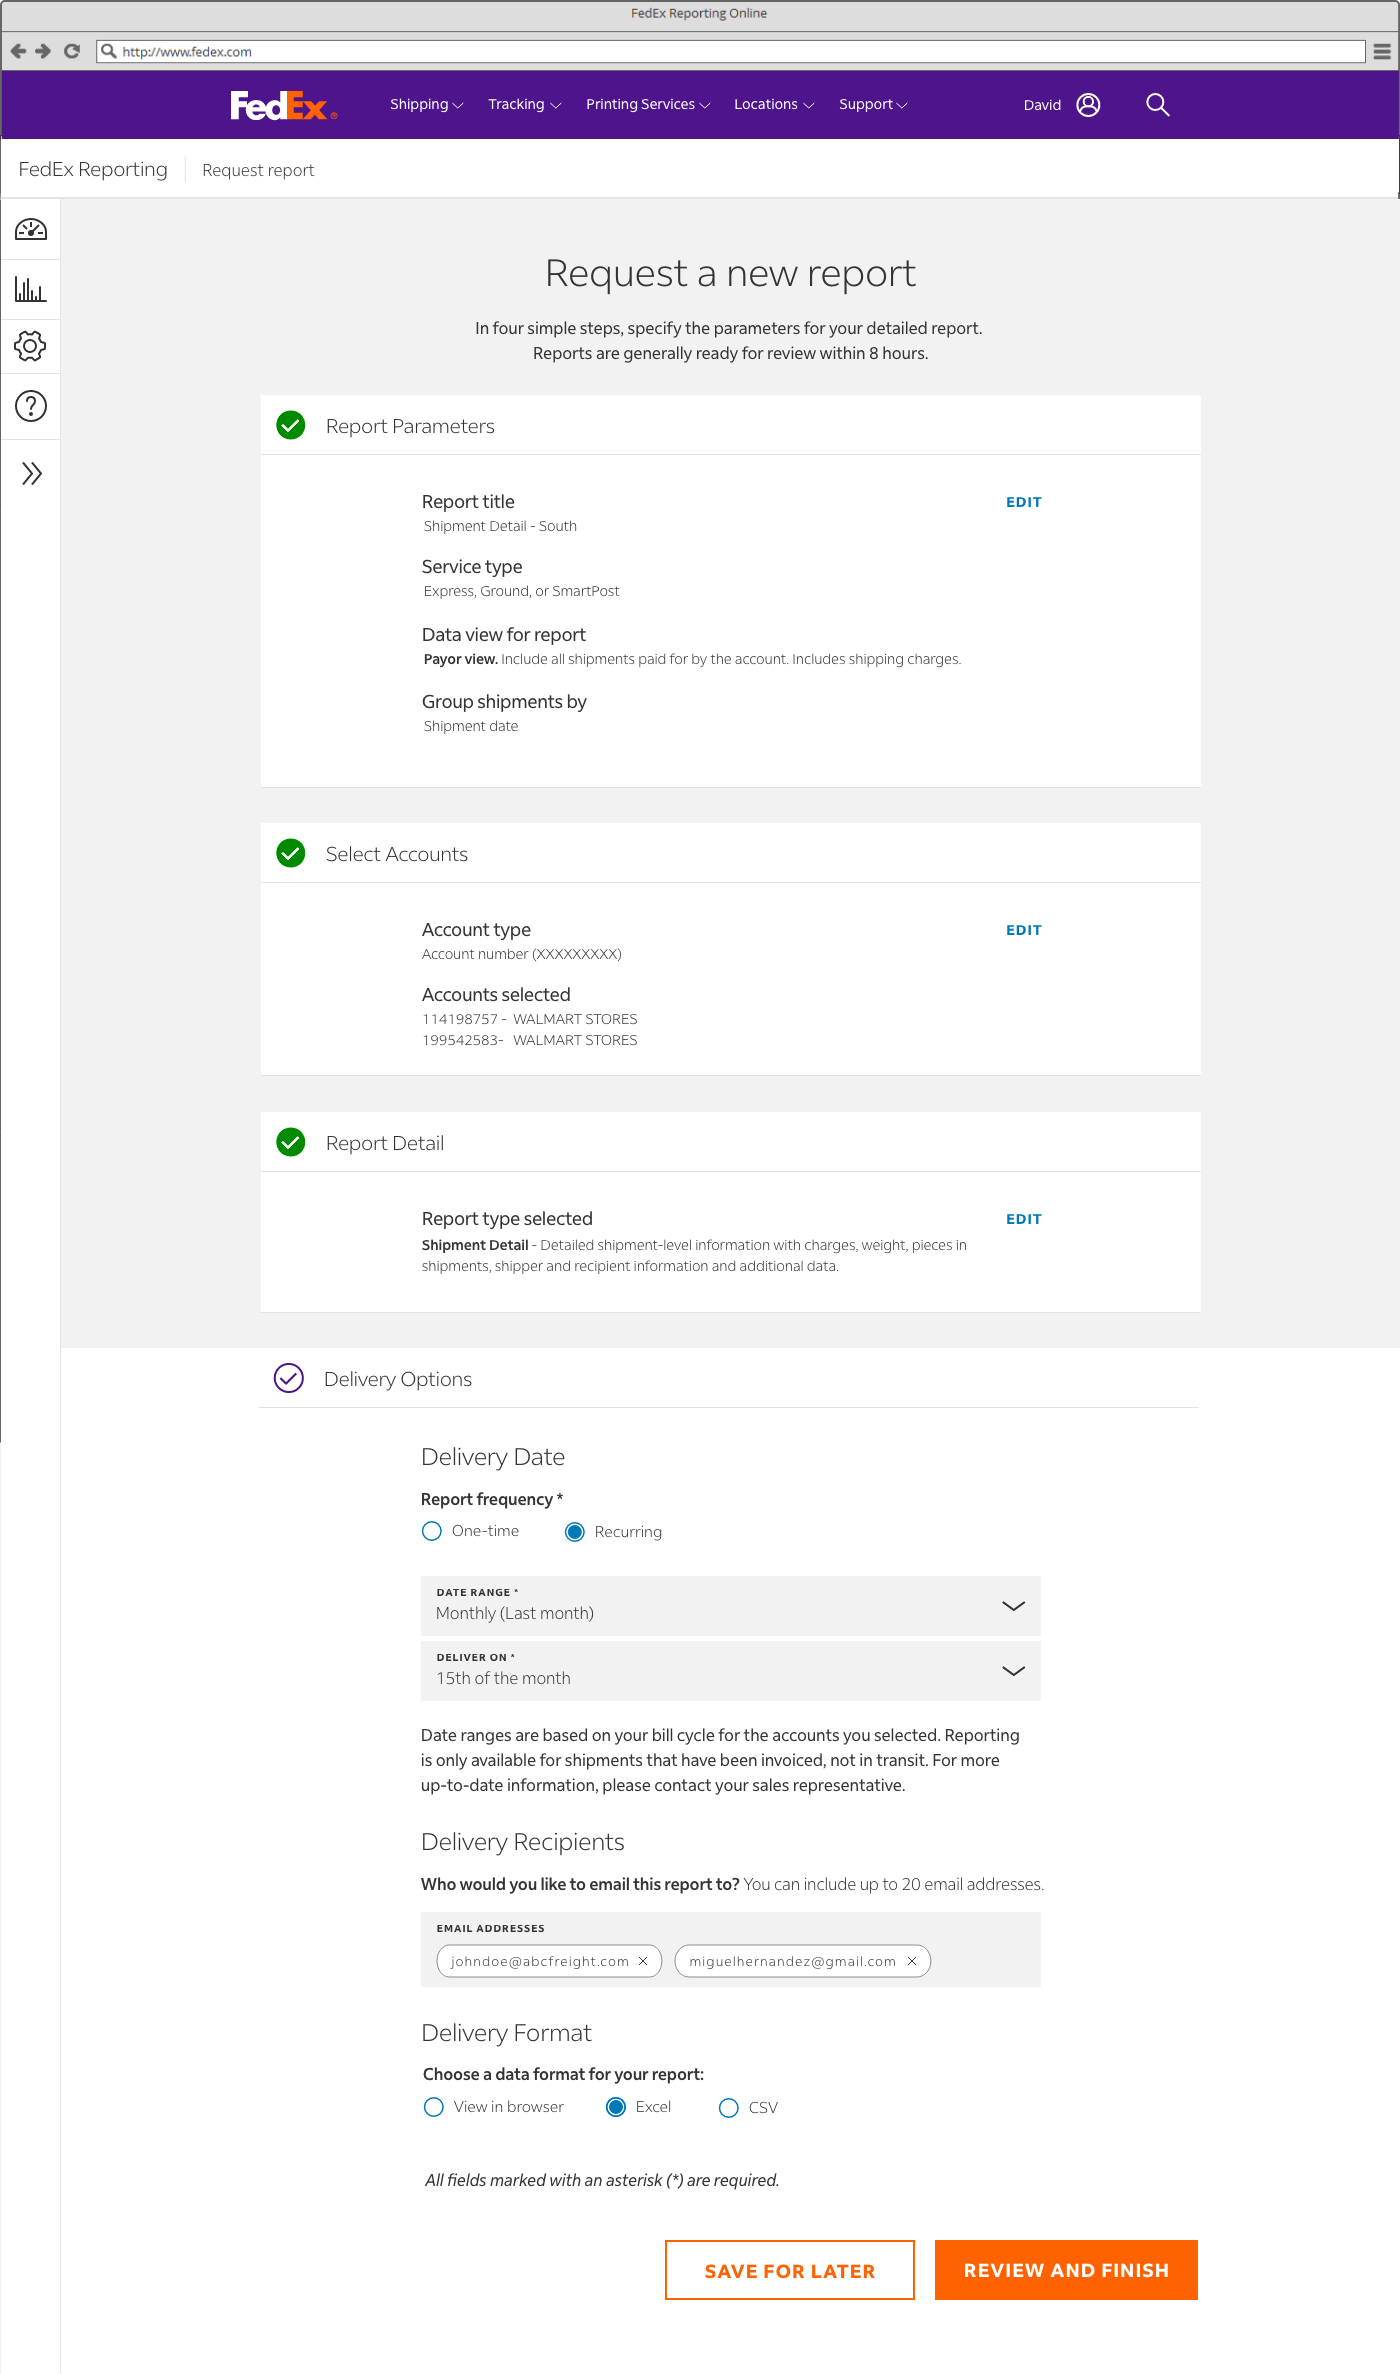Click the search magnifier in header
This screenshot has width=1400, height=2374.
click(x=1157, y=105)
